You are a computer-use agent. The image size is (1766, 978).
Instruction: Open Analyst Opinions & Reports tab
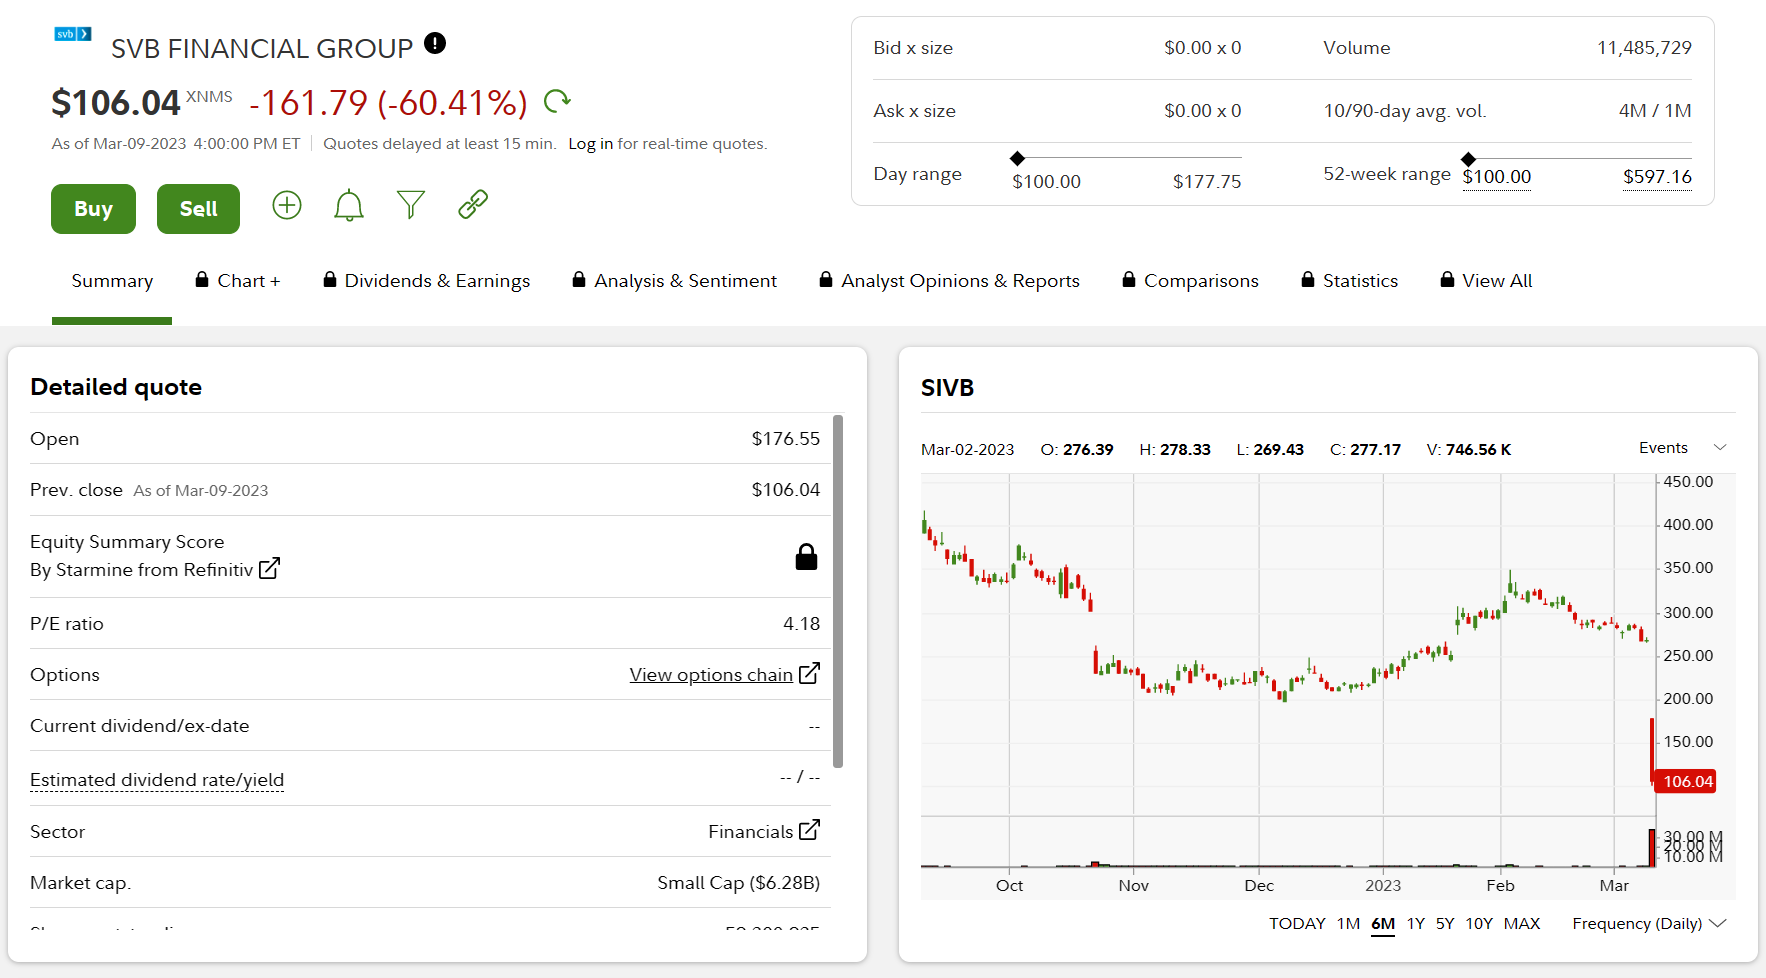pyautogui.click(x=949, y=281)
